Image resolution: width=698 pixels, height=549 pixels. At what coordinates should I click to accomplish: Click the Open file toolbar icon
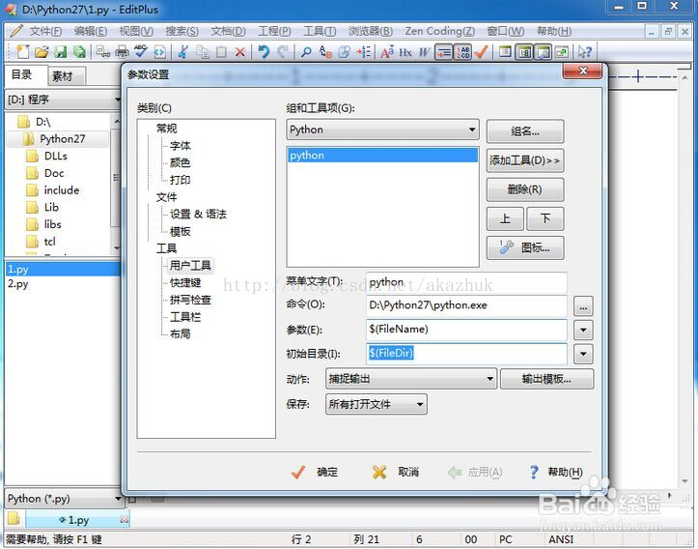(41, 52)
